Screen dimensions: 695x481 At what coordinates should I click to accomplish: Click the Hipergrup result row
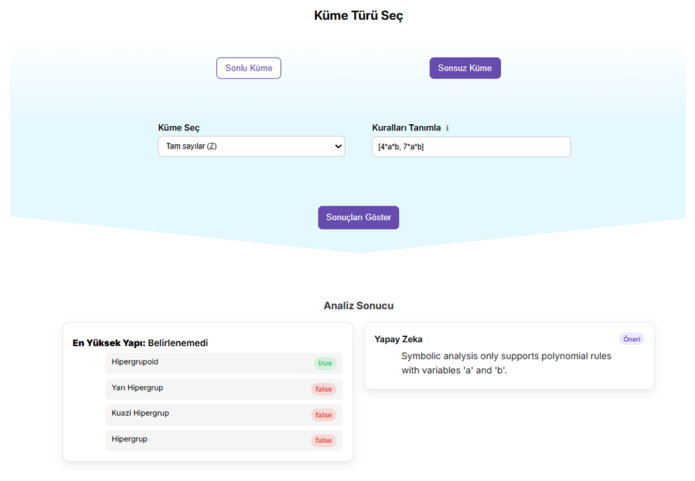point(224,440)
